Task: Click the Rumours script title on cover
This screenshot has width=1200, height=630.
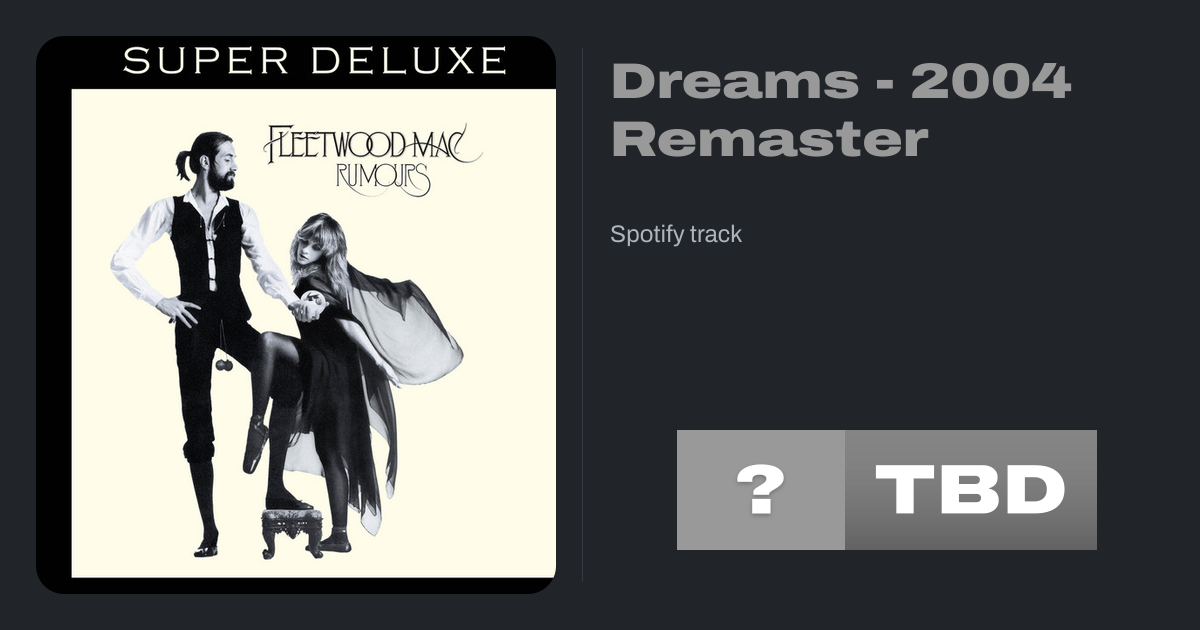Action: click(385, 179)
